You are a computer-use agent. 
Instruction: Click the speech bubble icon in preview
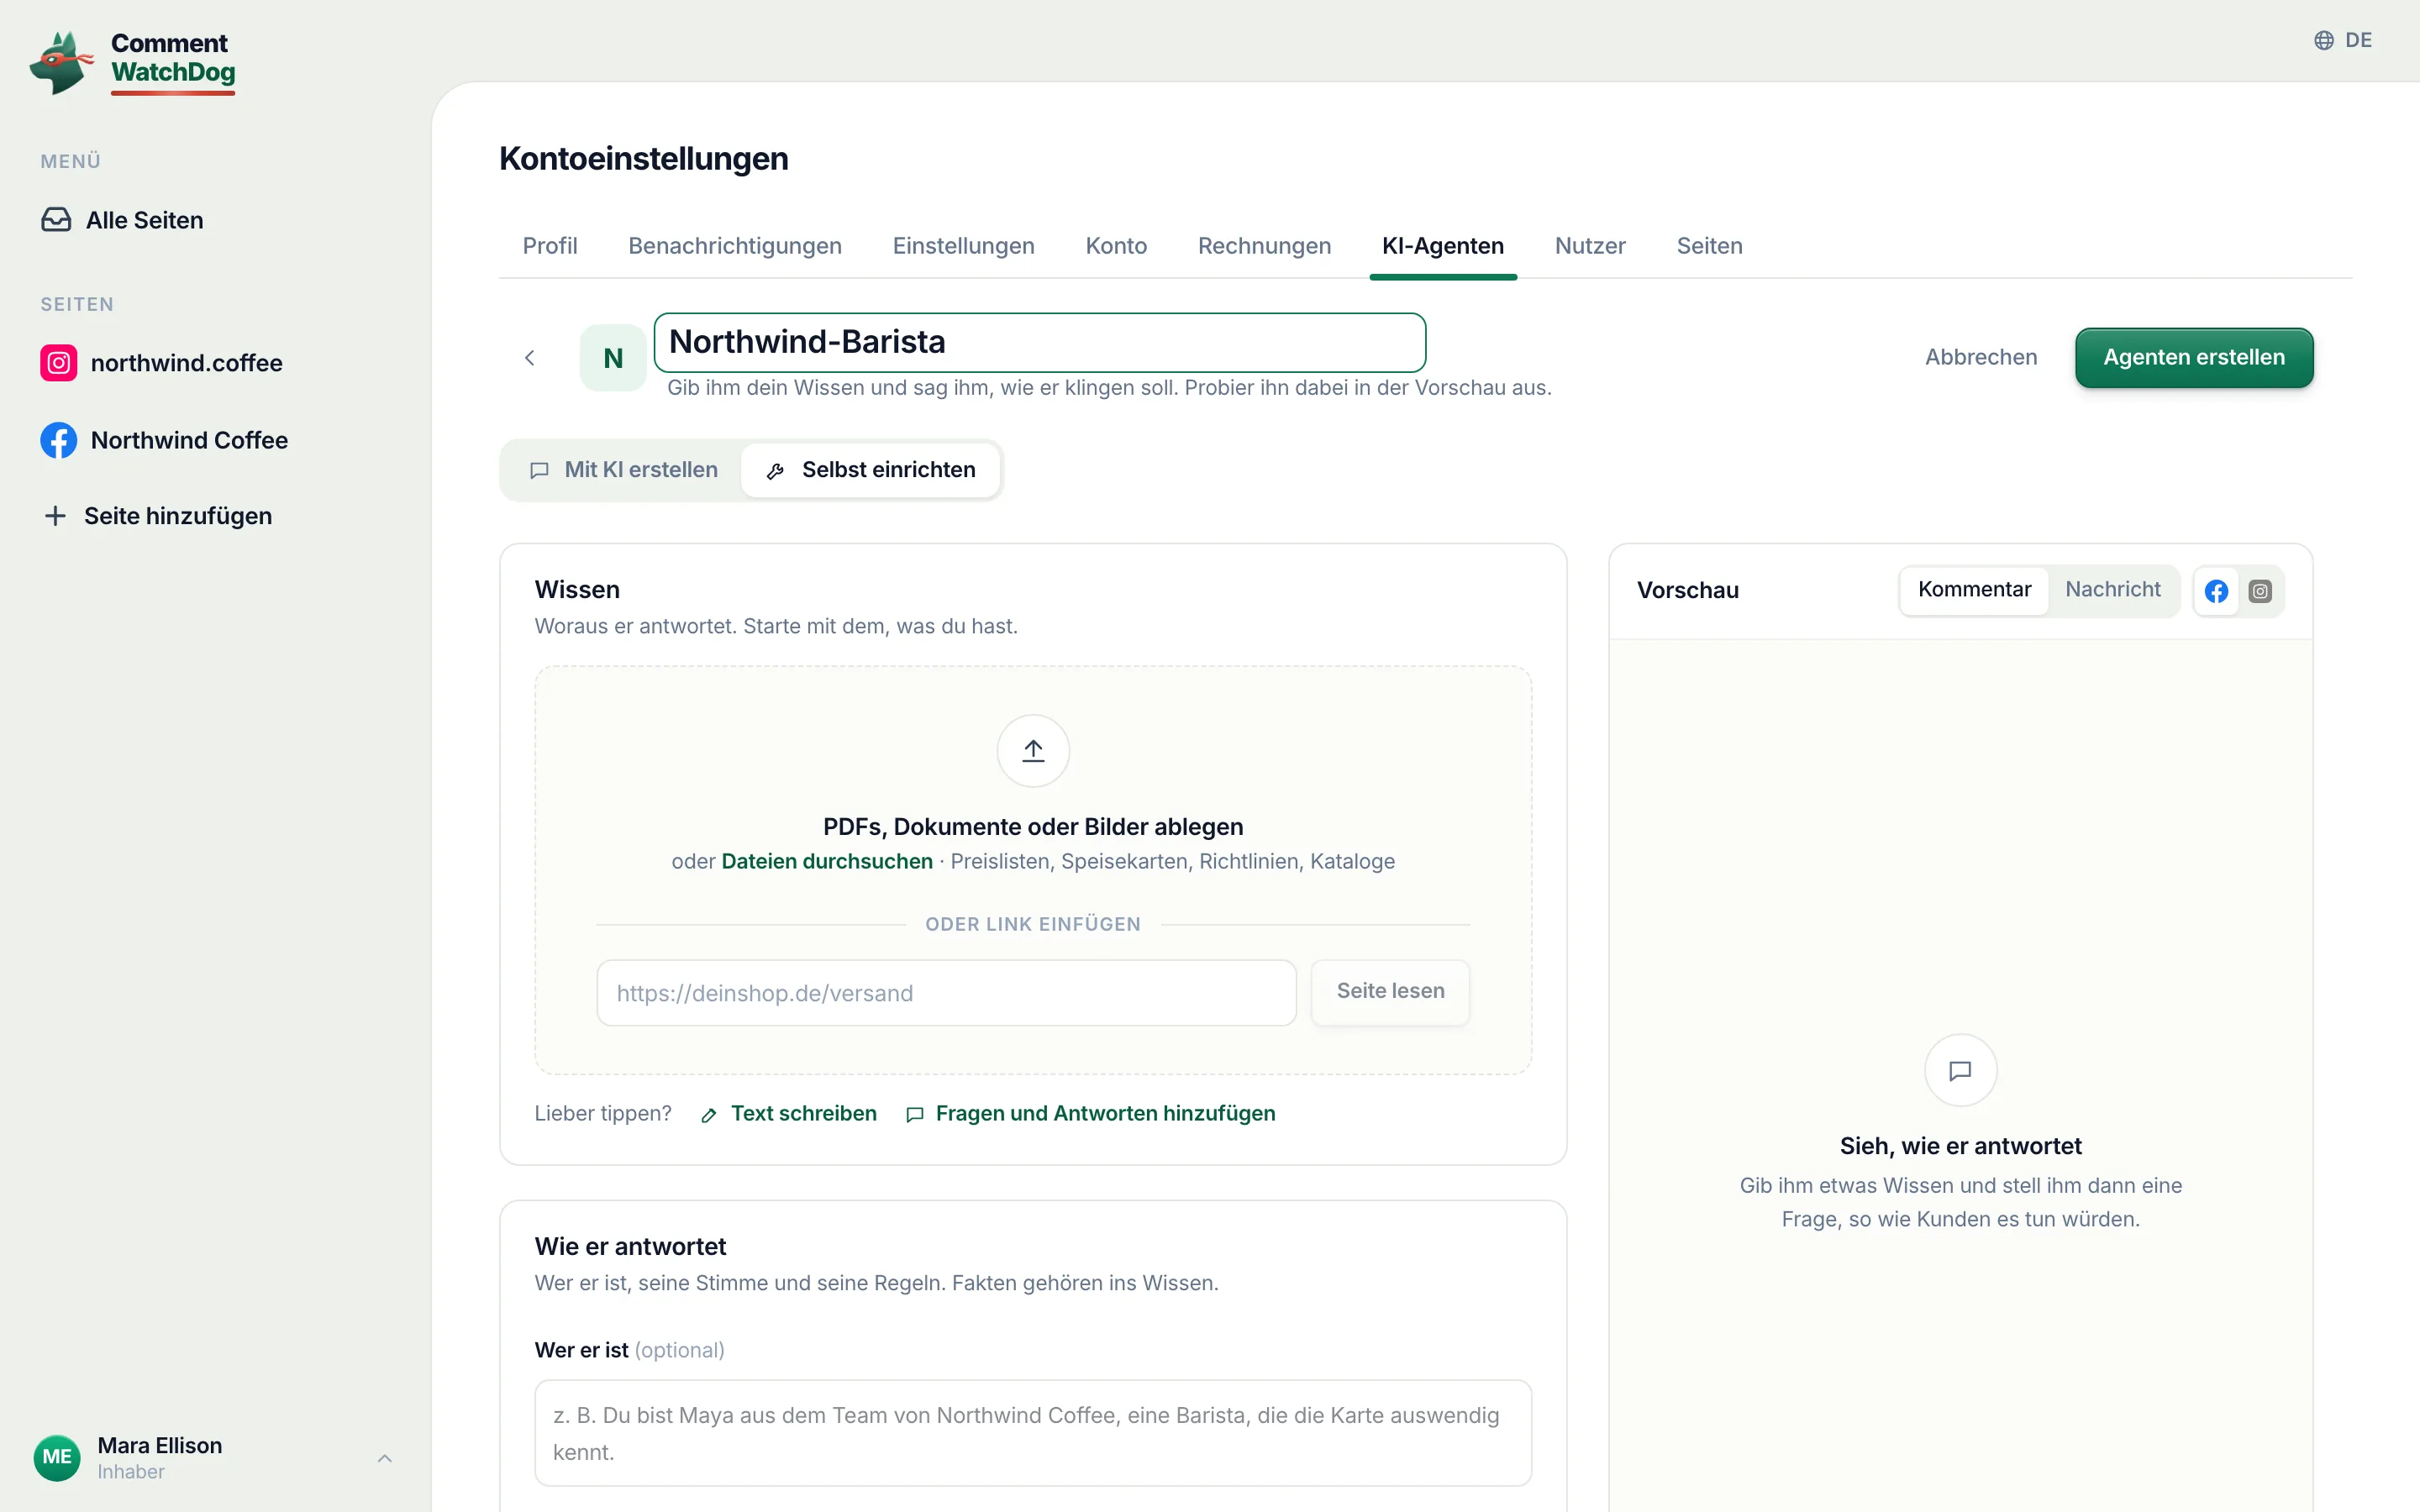[1960, 1070]
